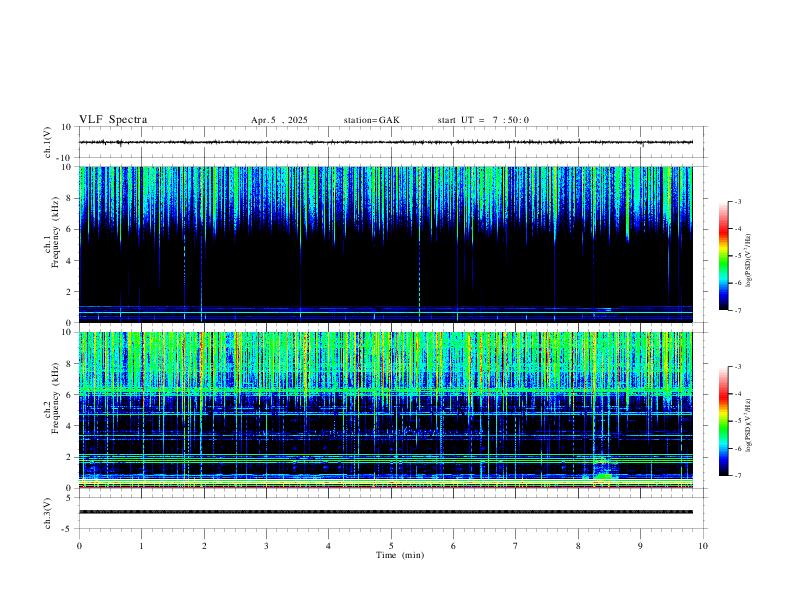Click the time axis tick label "4"

click(x=329, y=546)
